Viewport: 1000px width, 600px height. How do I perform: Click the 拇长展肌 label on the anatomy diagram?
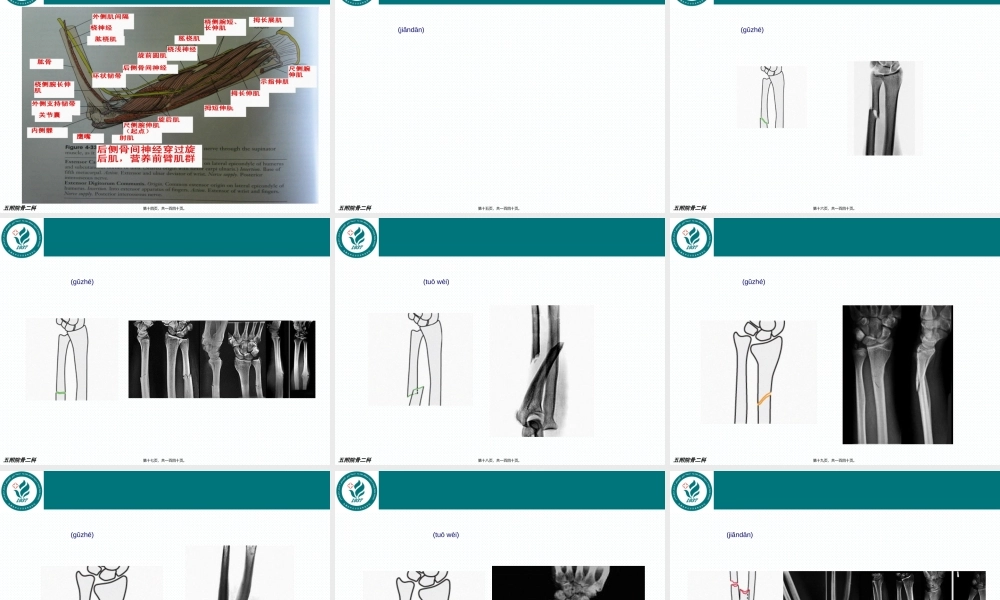[267, 20]
